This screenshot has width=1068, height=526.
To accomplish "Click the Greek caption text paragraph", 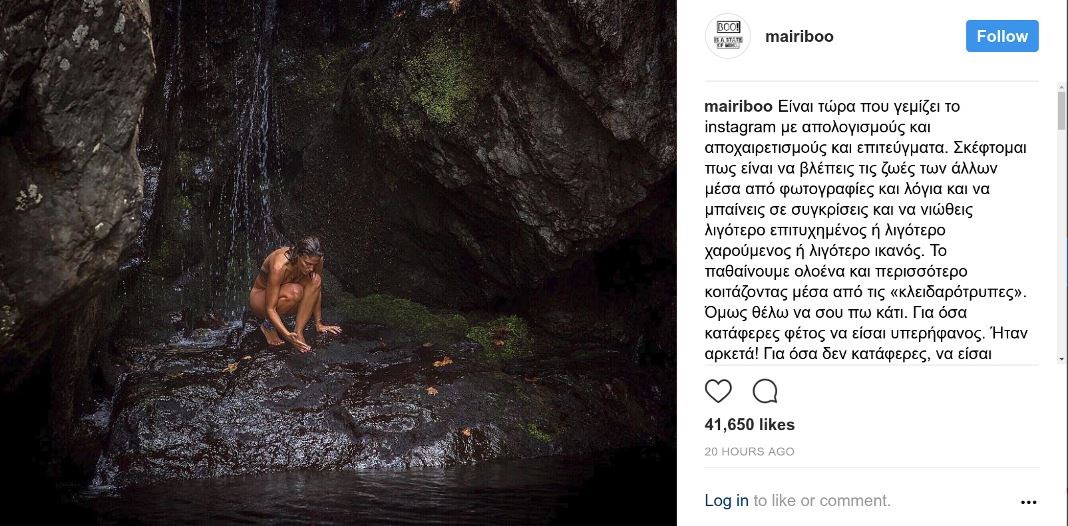I will (x=865, y=230).
